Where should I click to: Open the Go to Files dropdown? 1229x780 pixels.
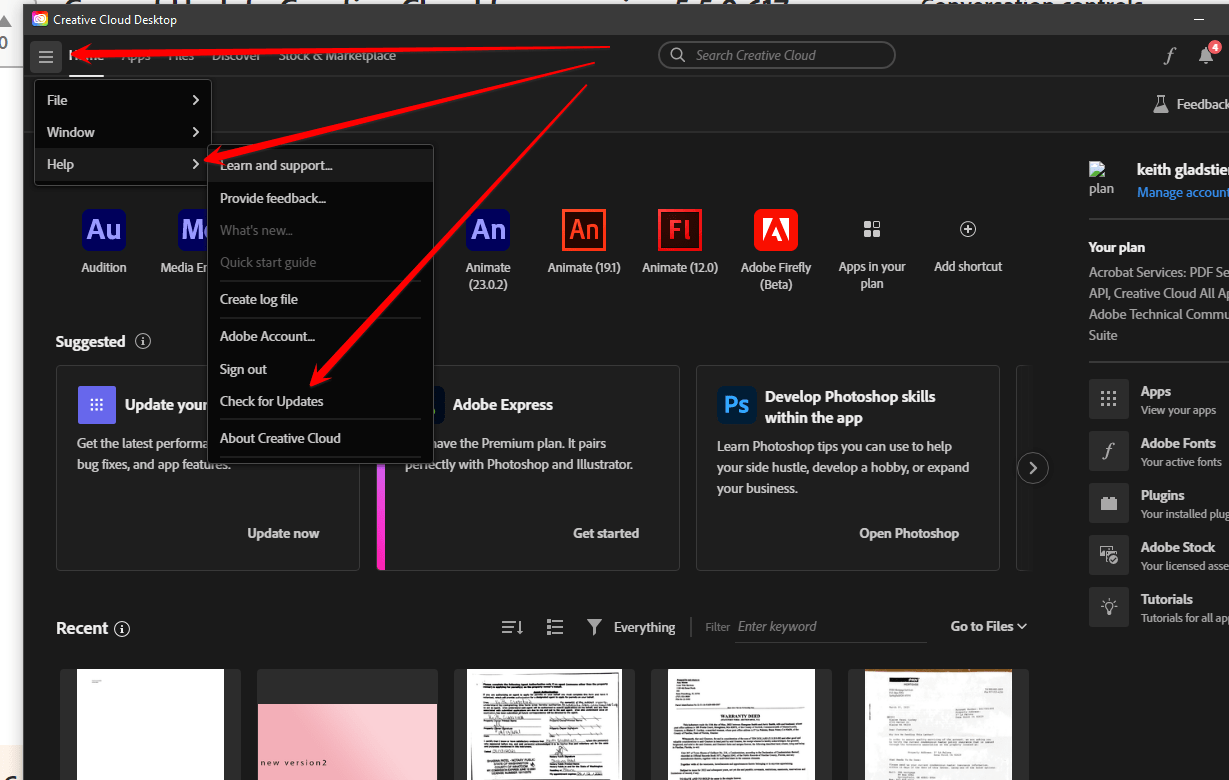click(x=988, y=625)
